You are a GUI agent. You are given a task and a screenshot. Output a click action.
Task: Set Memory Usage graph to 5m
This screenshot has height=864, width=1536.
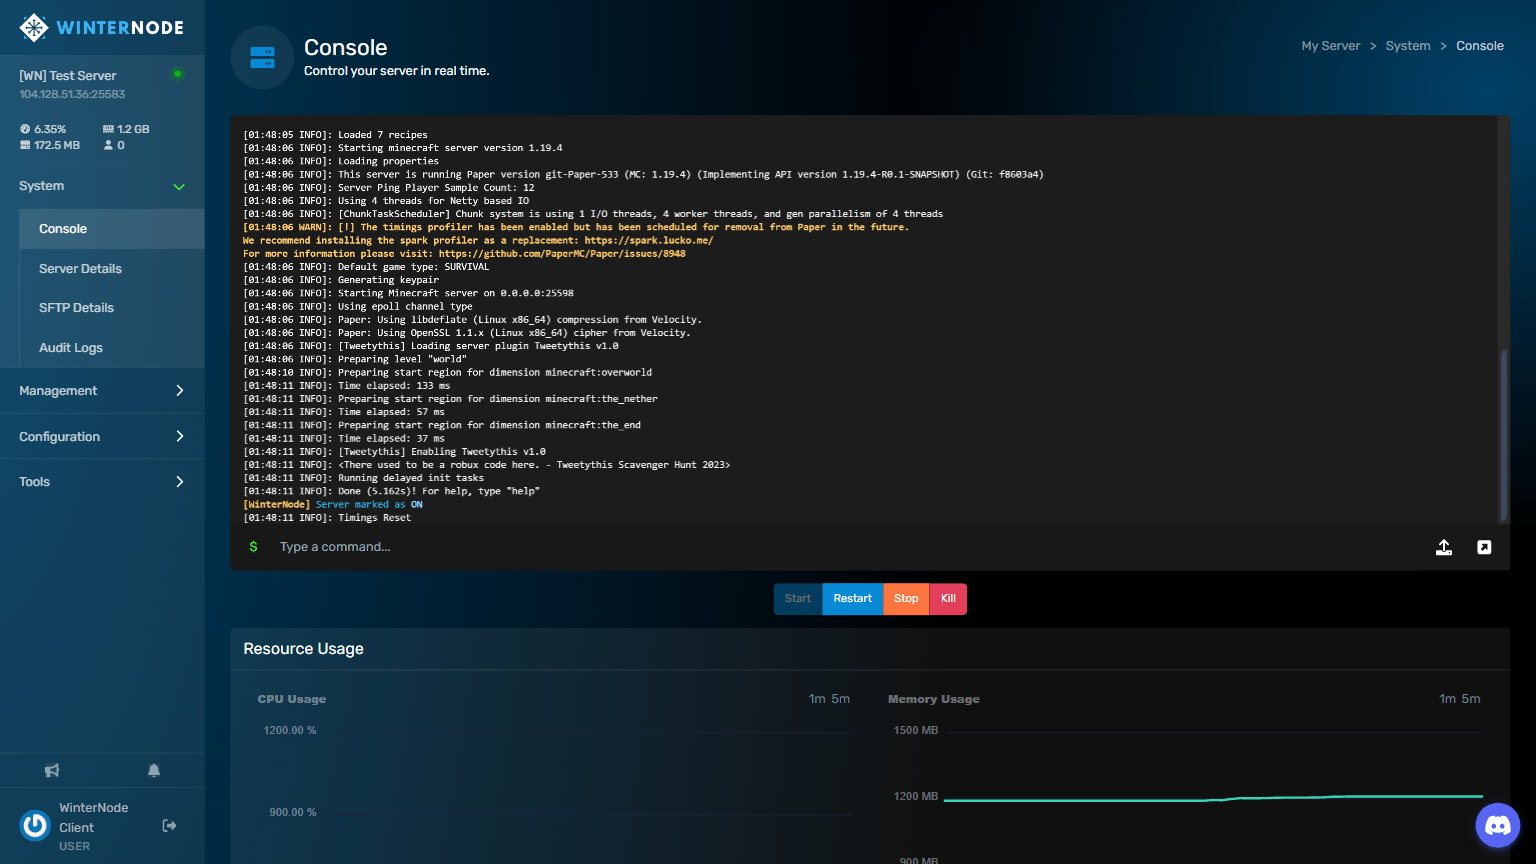coord(1471,699)
